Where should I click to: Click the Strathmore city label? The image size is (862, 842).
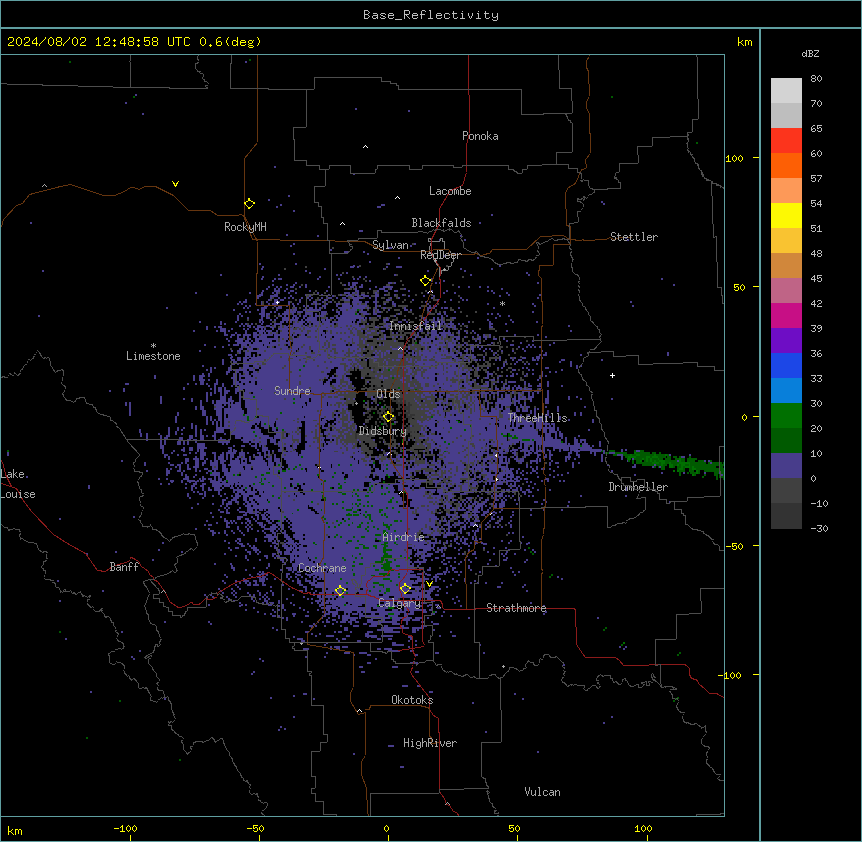(516, 608)
